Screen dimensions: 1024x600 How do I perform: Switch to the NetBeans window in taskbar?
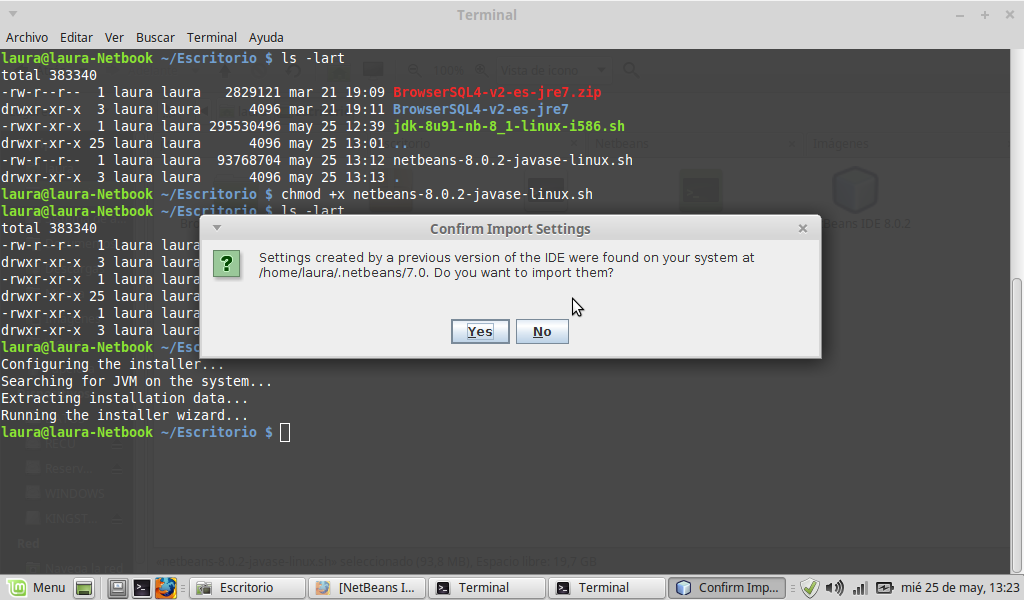coord(366,588)
